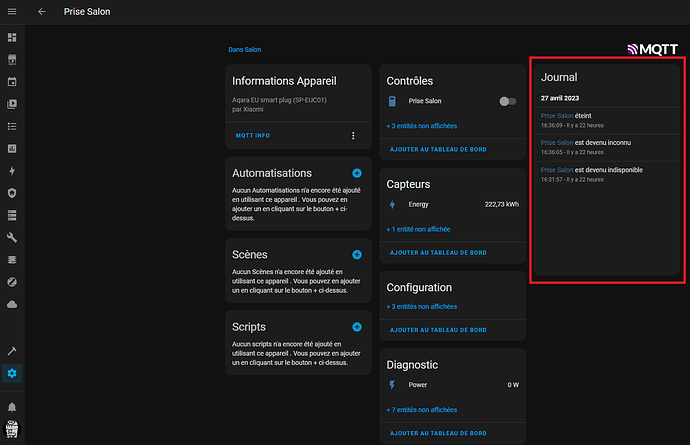
Task: Open MQTT INFO button
Action: tap(253, 136)
